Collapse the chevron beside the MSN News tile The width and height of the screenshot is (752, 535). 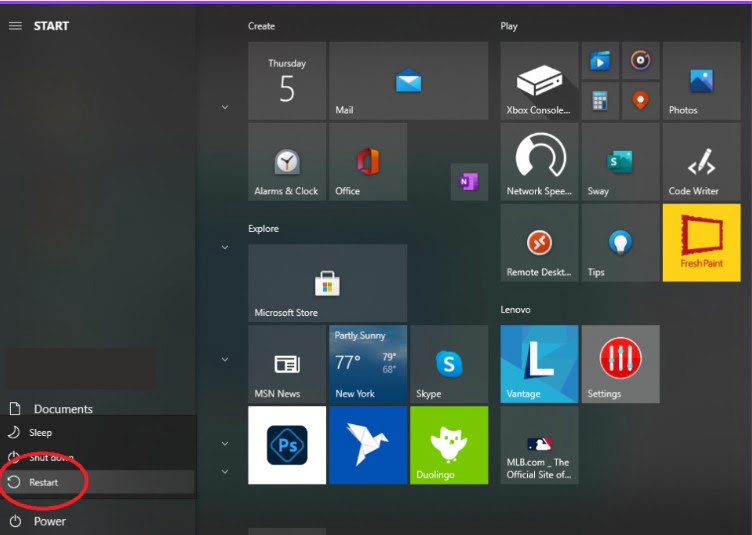point(224,360)
